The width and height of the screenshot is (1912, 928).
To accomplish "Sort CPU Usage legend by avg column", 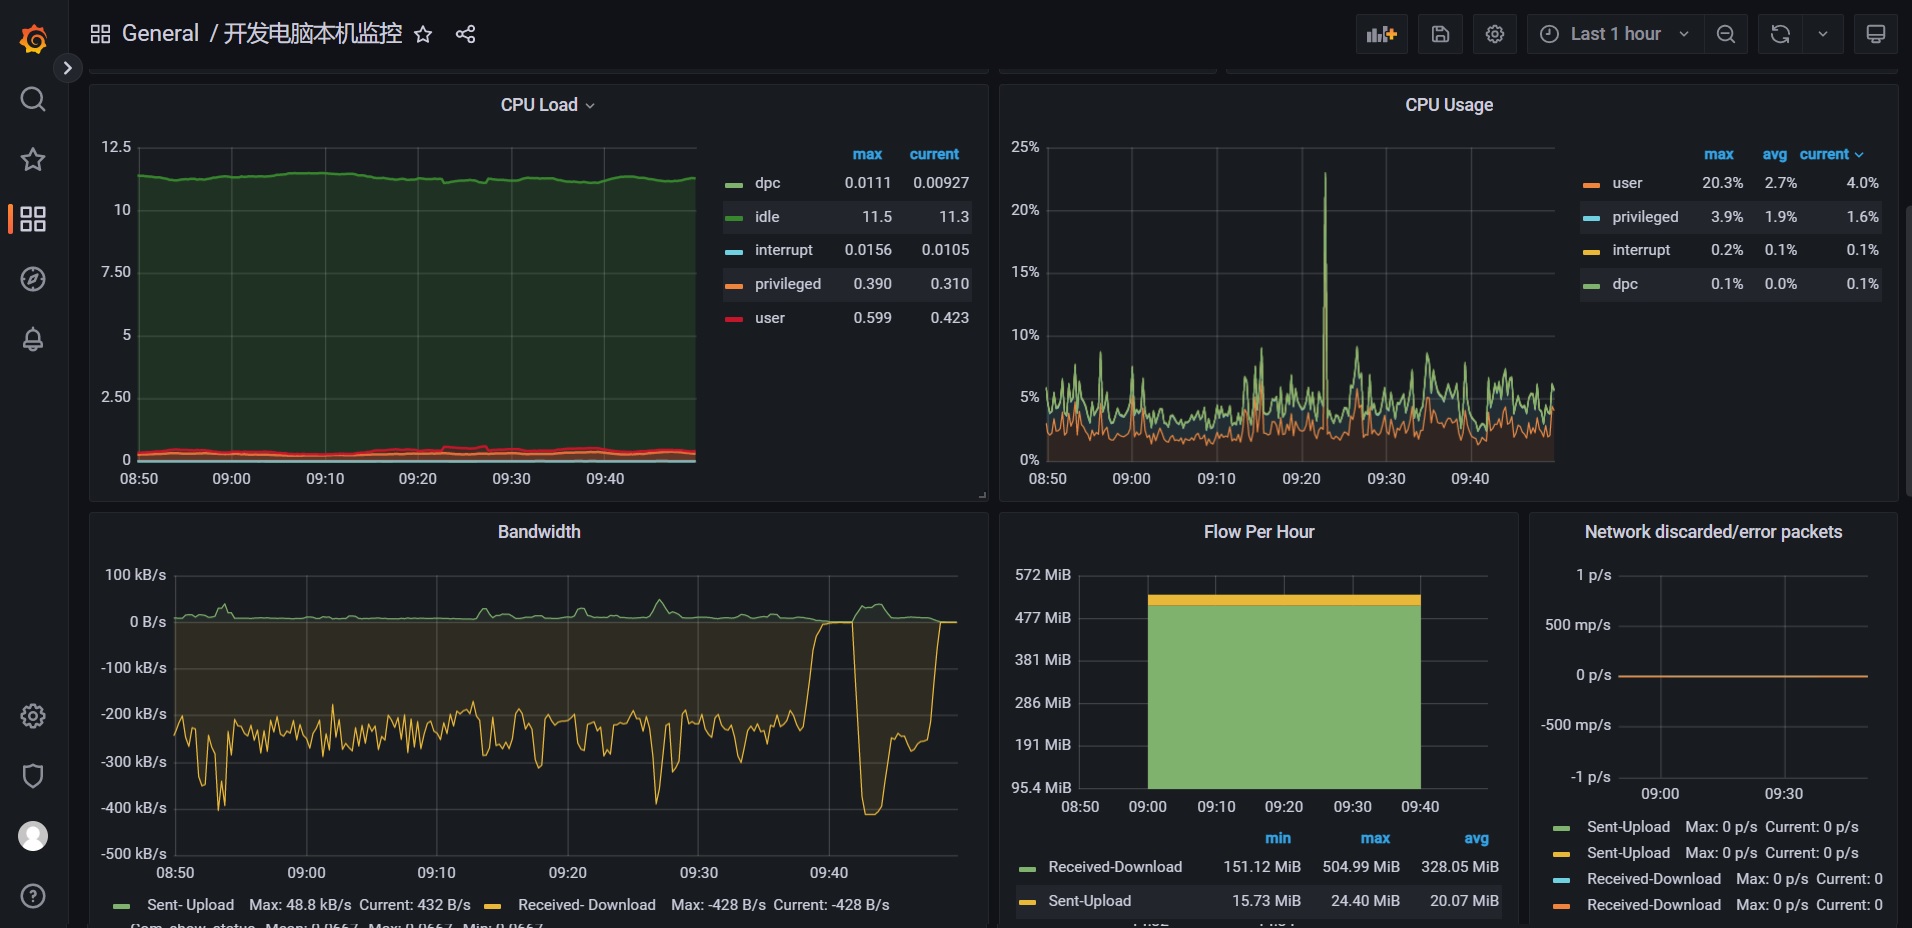I will click(1774, 154).
